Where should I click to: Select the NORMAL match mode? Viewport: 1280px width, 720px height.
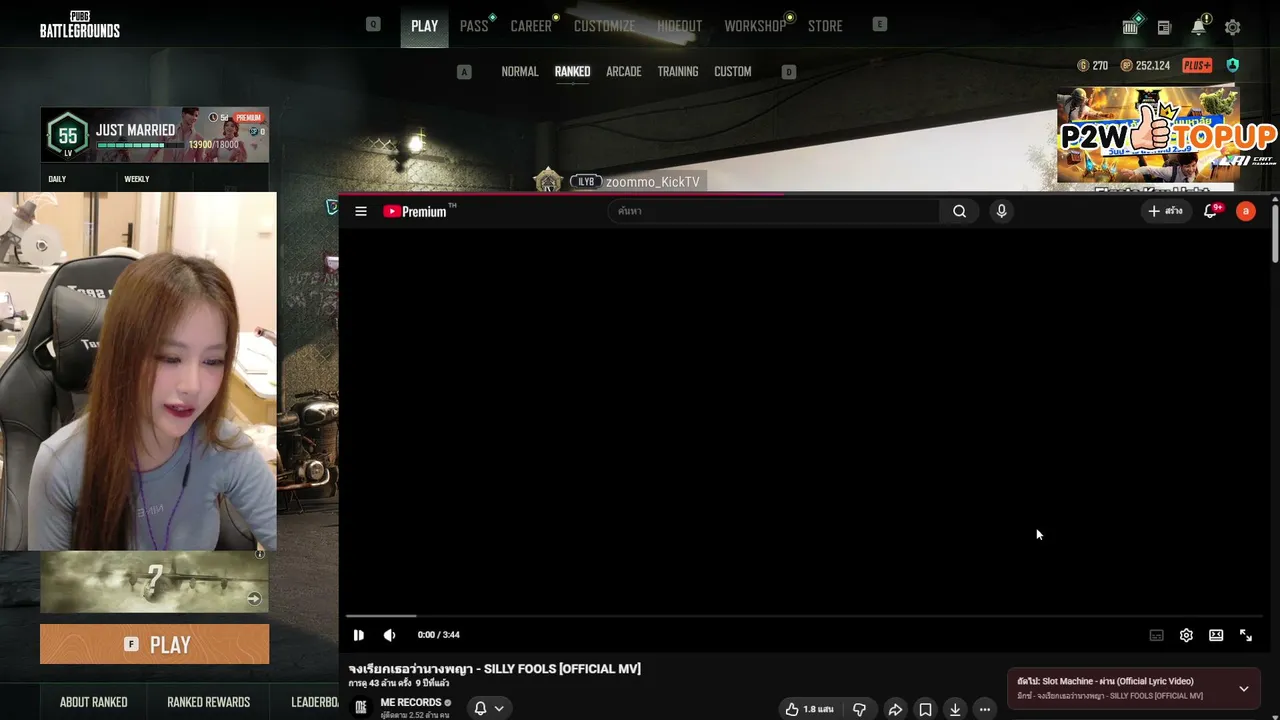pos(520,72)
